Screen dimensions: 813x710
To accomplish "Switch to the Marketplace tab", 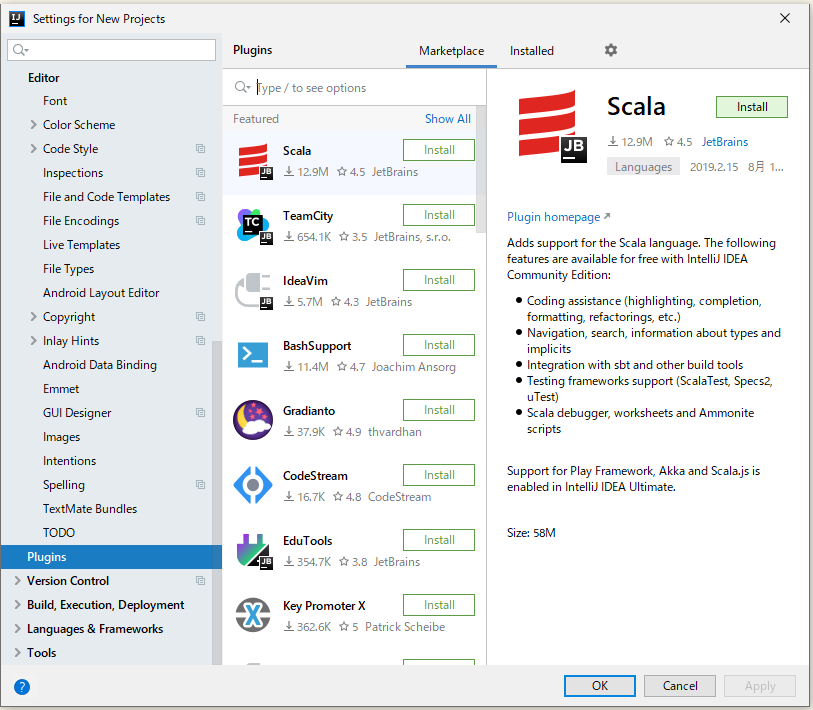I will [x=451, y=51].
